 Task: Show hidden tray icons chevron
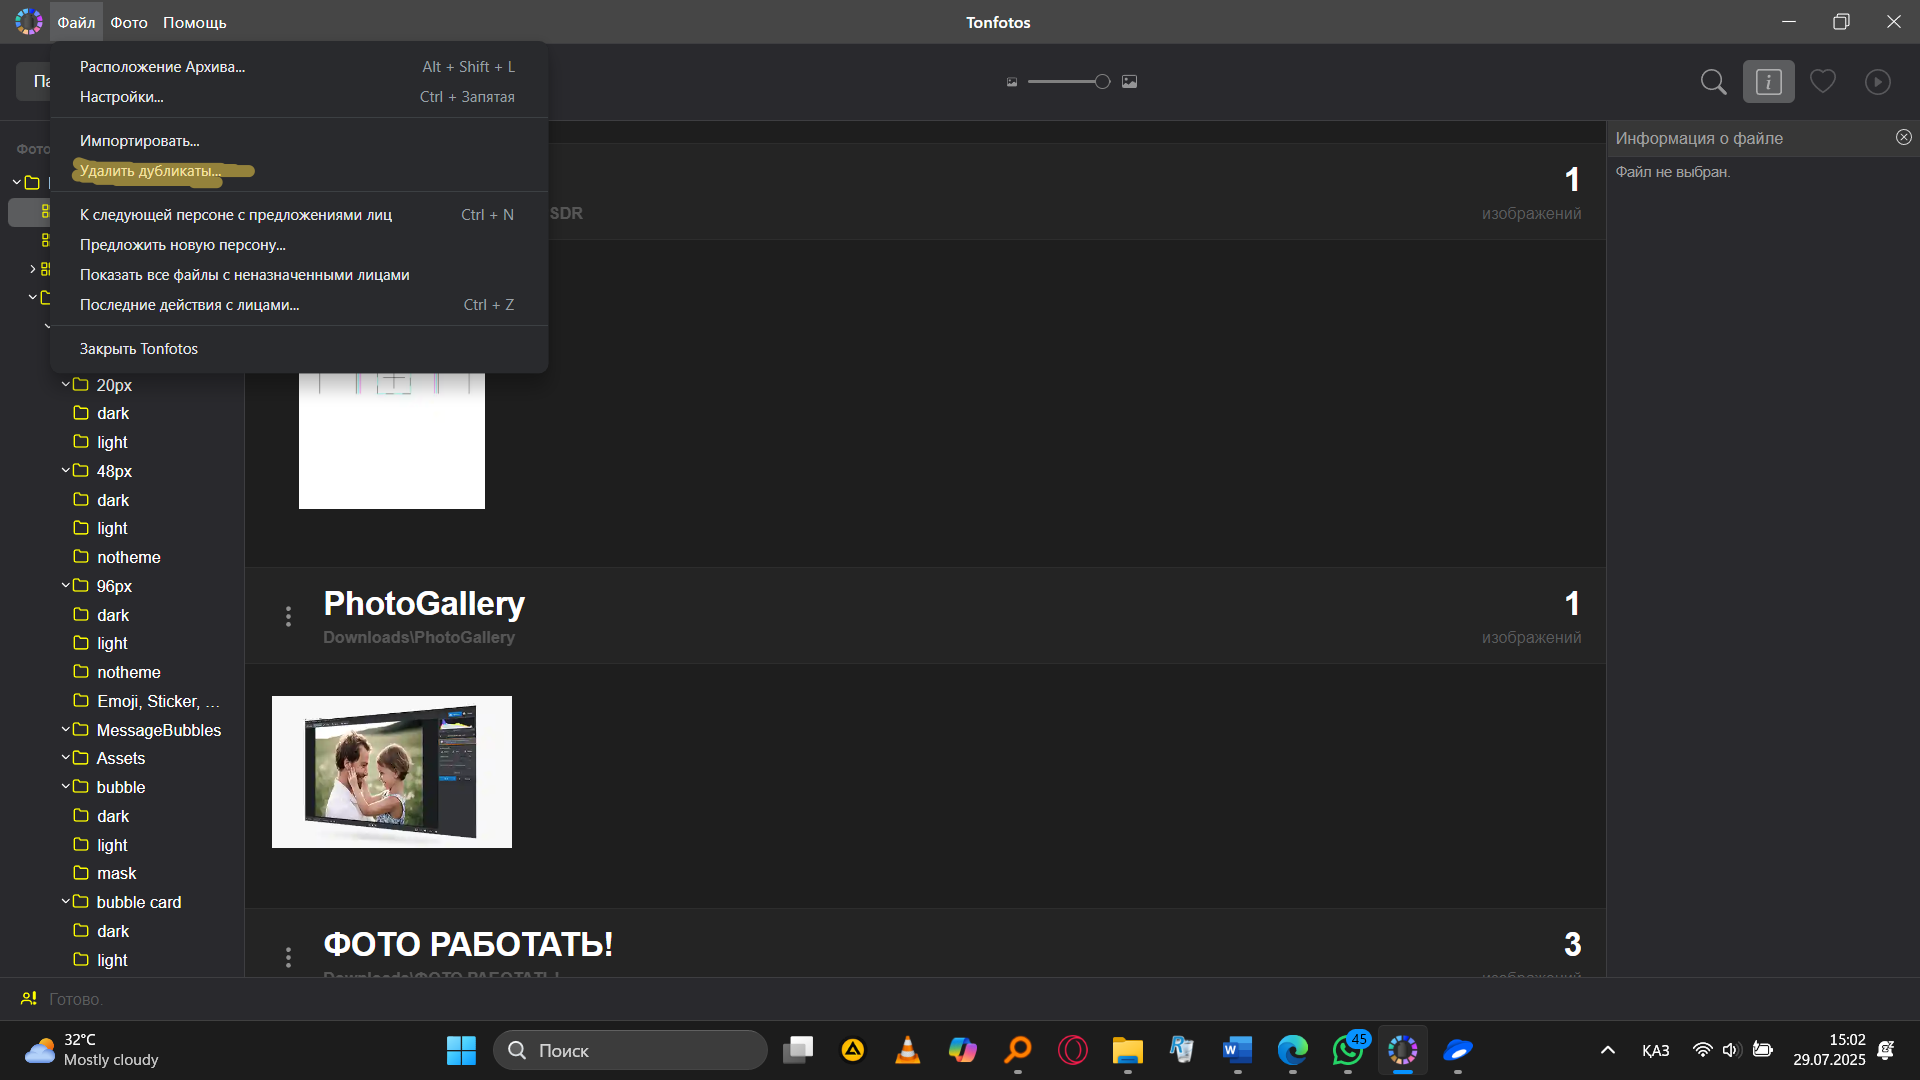[1607, 1050]
